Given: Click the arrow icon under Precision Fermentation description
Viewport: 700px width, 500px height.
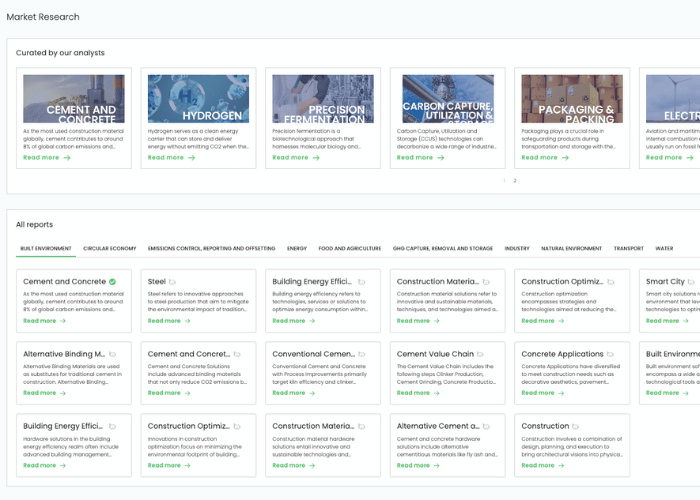Looking at the screenshot, I should point(316,158).
